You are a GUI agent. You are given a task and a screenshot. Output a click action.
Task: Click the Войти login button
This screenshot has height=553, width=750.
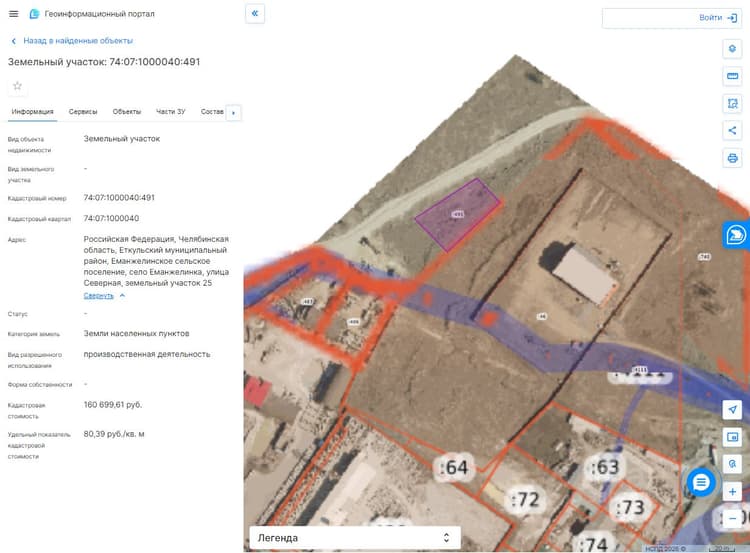click(718, 18)
